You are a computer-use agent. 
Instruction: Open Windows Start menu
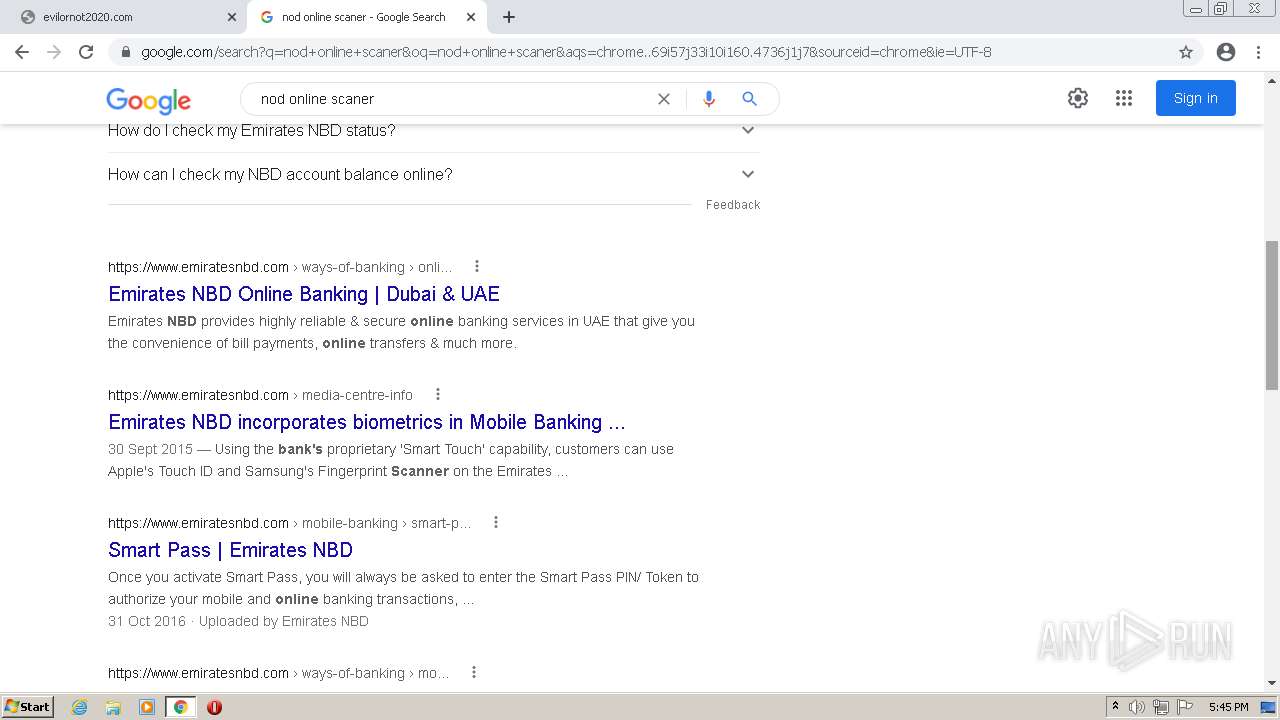tap(28, 707)
